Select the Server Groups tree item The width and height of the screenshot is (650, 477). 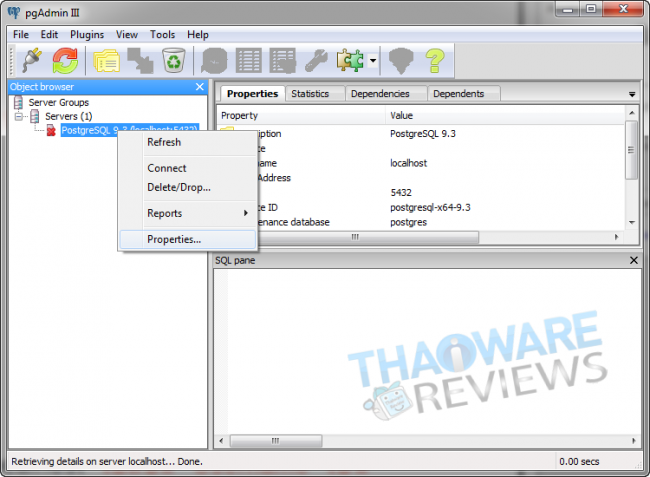tap(58, 102)
